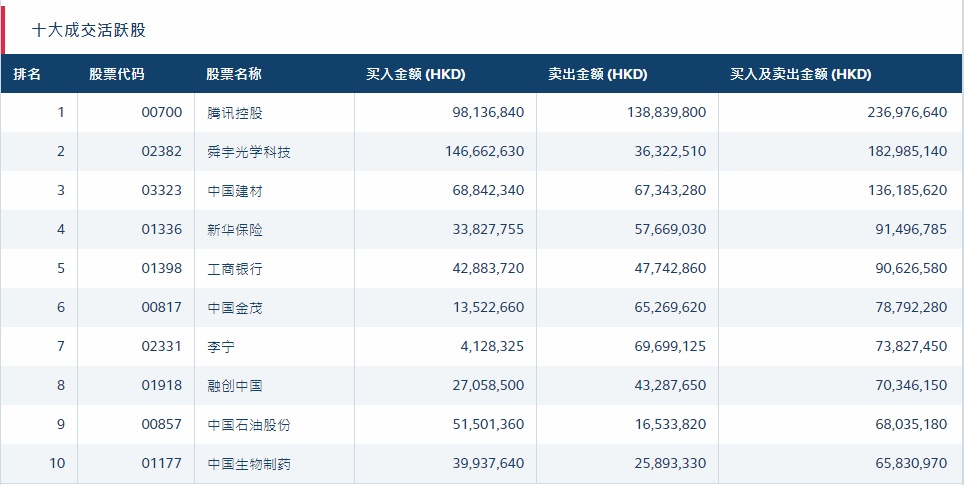Screen dimensions: 964x485
Task: Select stock code 01918
Action: click(162, 385)
